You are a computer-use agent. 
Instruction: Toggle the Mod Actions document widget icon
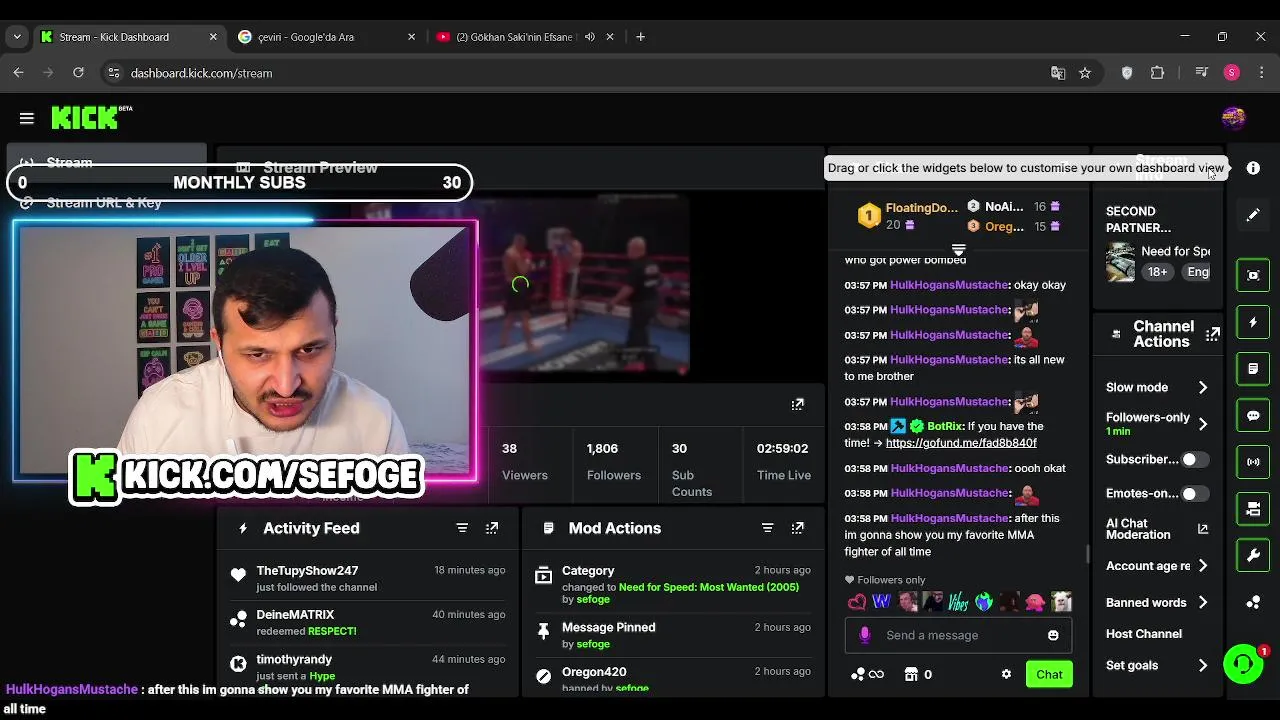(1253, 369)
